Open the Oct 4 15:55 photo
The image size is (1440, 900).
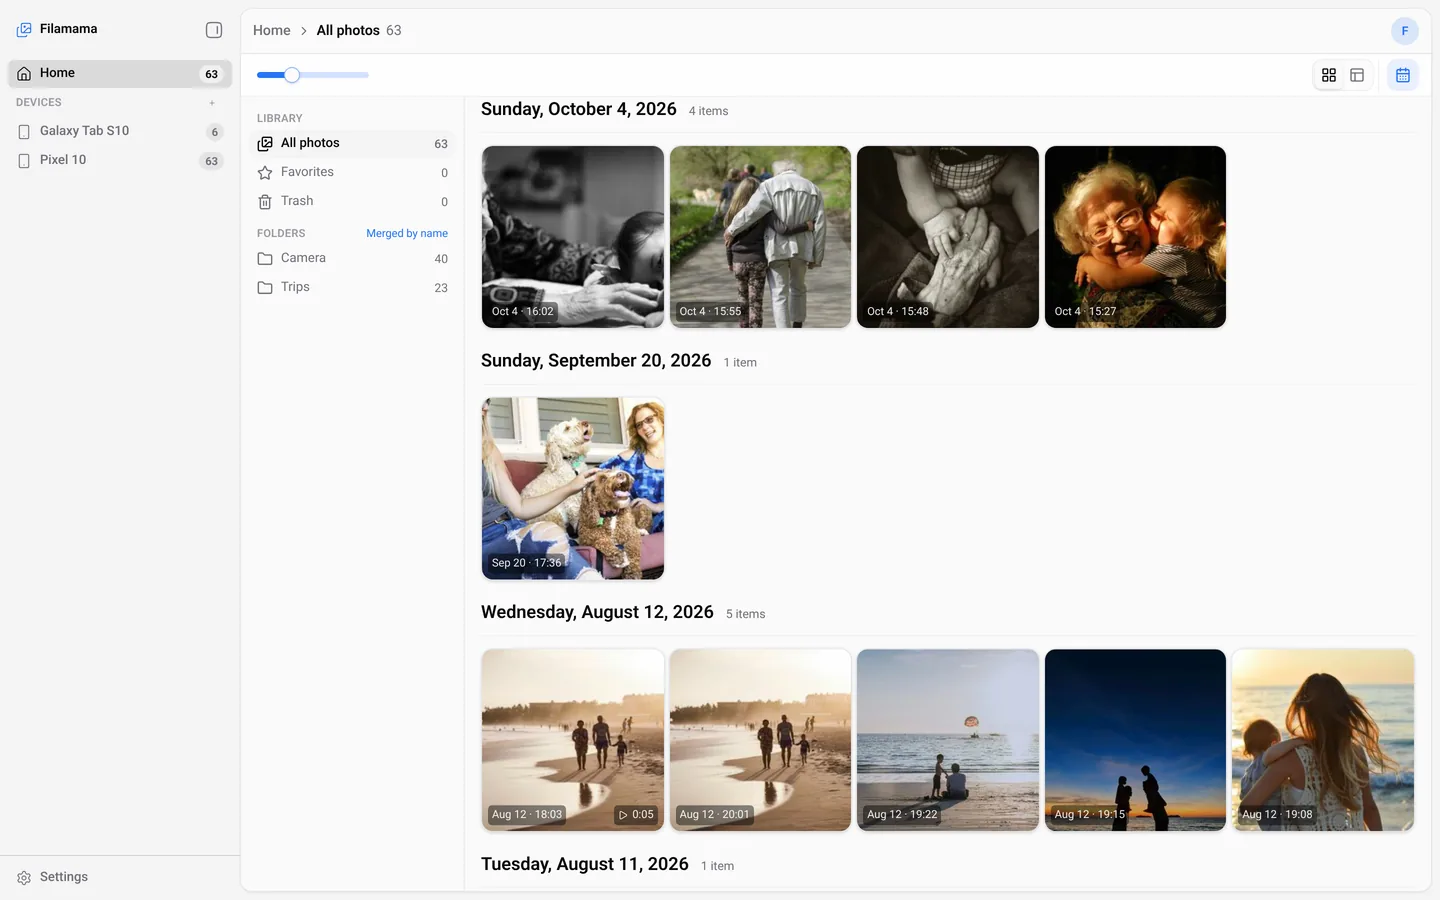tap(760, 237)
